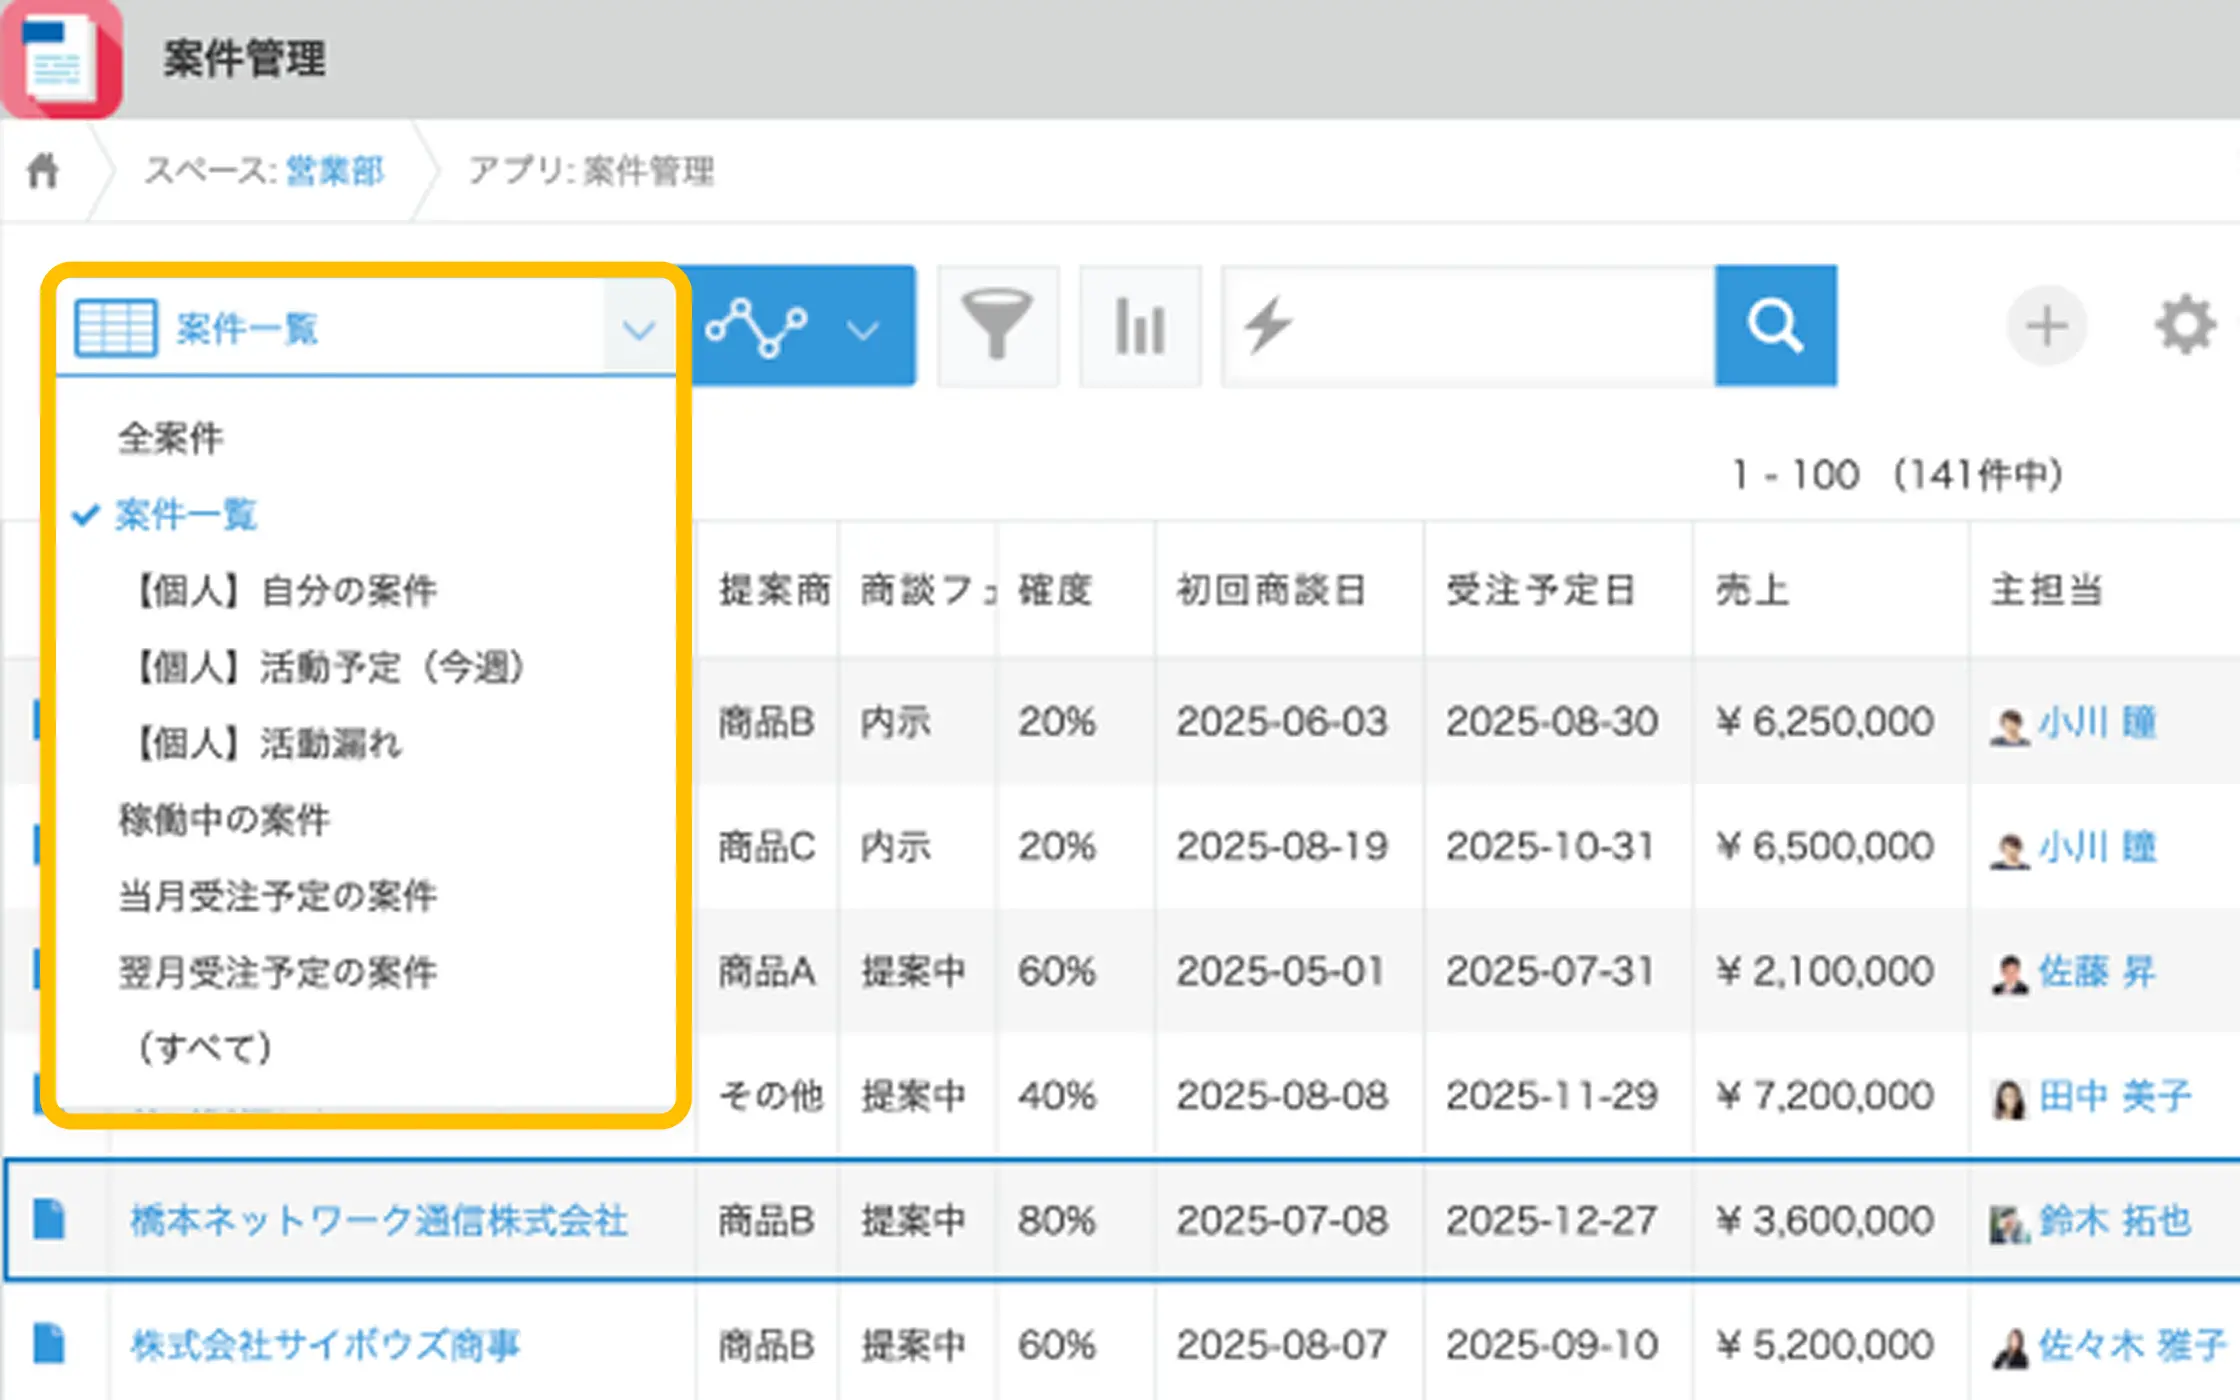This screenshot has height=1400, width=2240.
Task: Open record icon for 株式会社サイボウズ商事
Action: pyautogui.click(x=49, y=1343)
